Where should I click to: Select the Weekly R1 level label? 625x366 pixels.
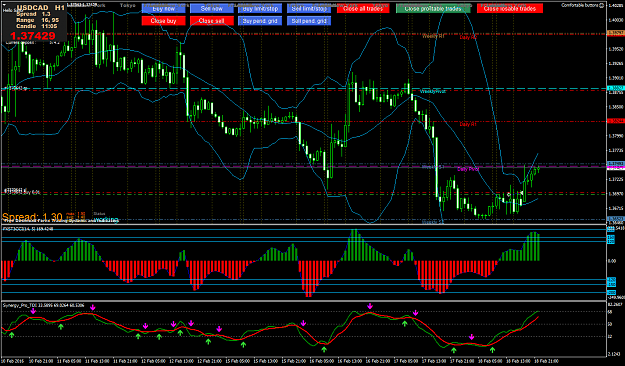click(433, 36)
